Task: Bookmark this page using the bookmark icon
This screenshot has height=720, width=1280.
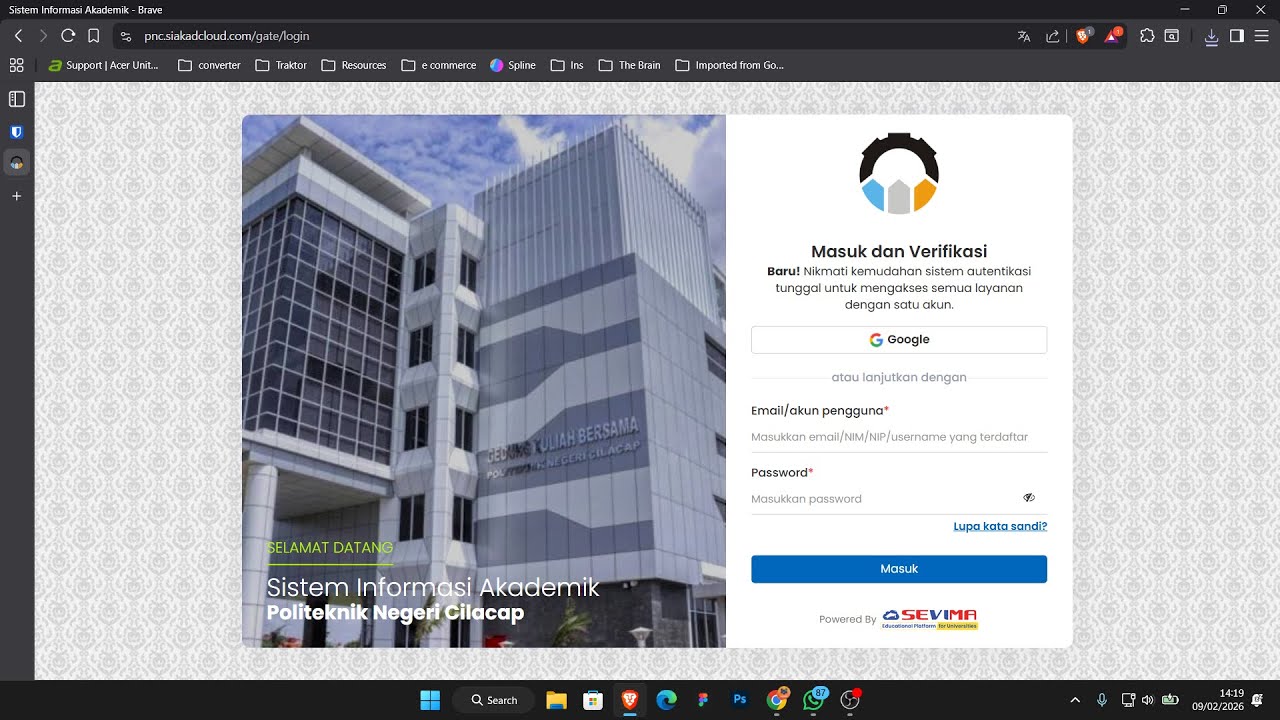Action: (93, 36)
